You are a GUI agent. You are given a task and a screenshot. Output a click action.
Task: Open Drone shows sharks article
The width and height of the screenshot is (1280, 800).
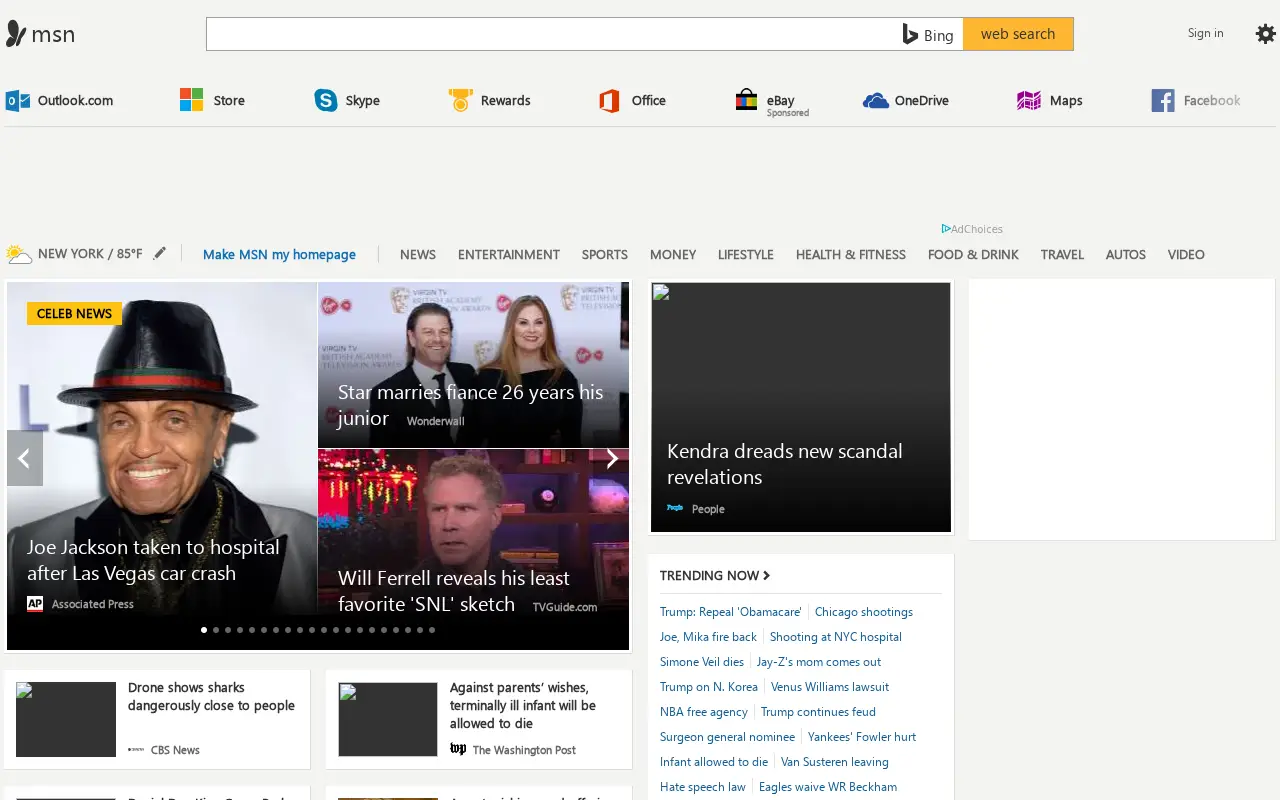[211, 696]
